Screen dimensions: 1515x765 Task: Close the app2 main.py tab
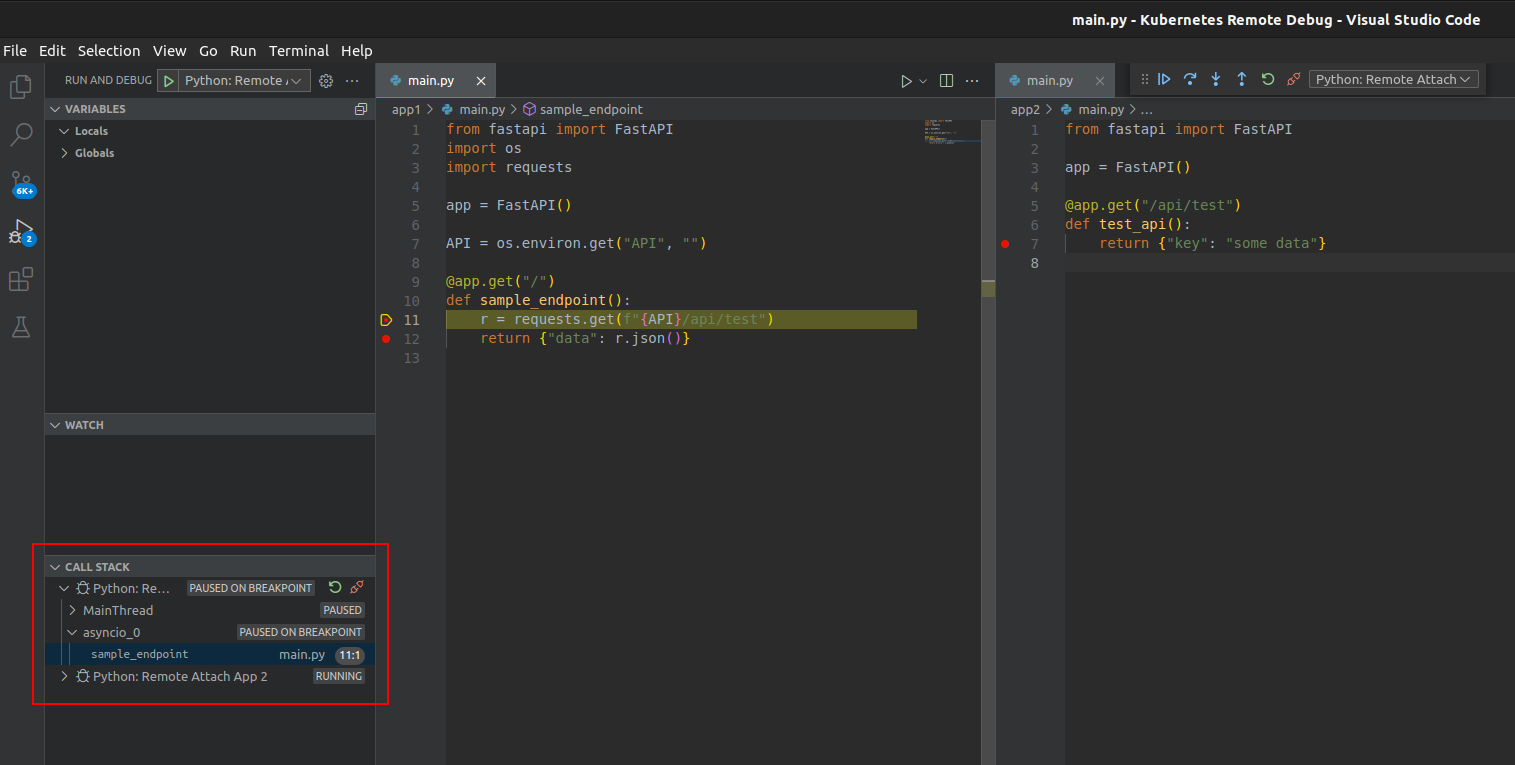pyautogui.click(x=1100, y=81)
